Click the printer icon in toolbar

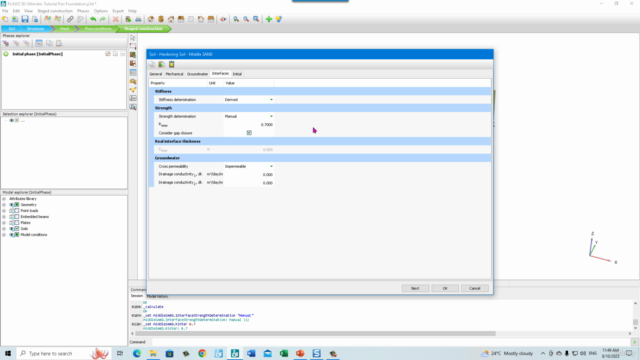pos(138,19)
